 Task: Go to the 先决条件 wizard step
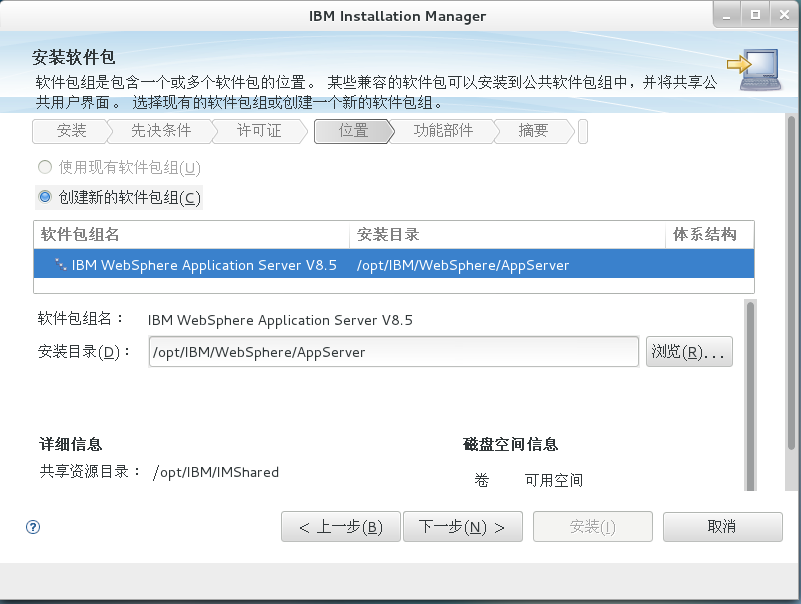tap(161, 131)
